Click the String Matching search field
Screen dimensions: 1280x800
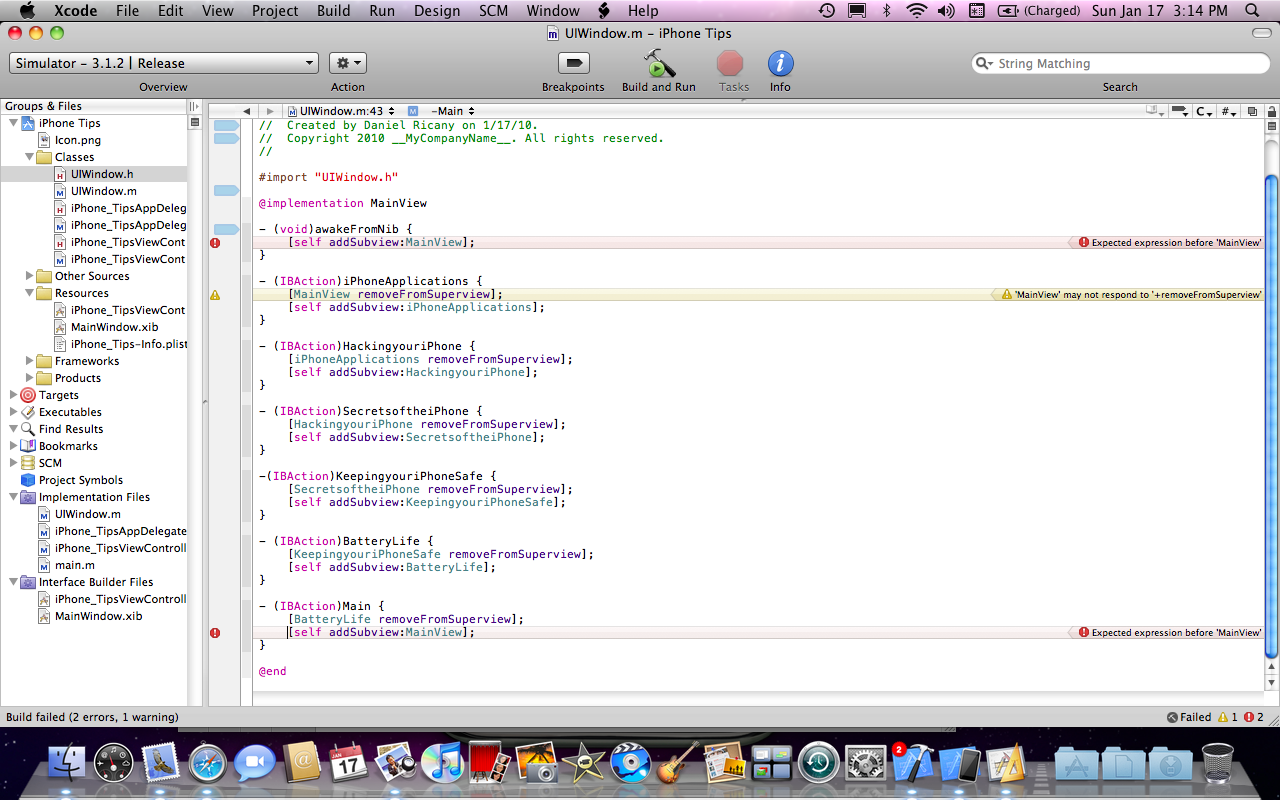(x=1120, y=63)
